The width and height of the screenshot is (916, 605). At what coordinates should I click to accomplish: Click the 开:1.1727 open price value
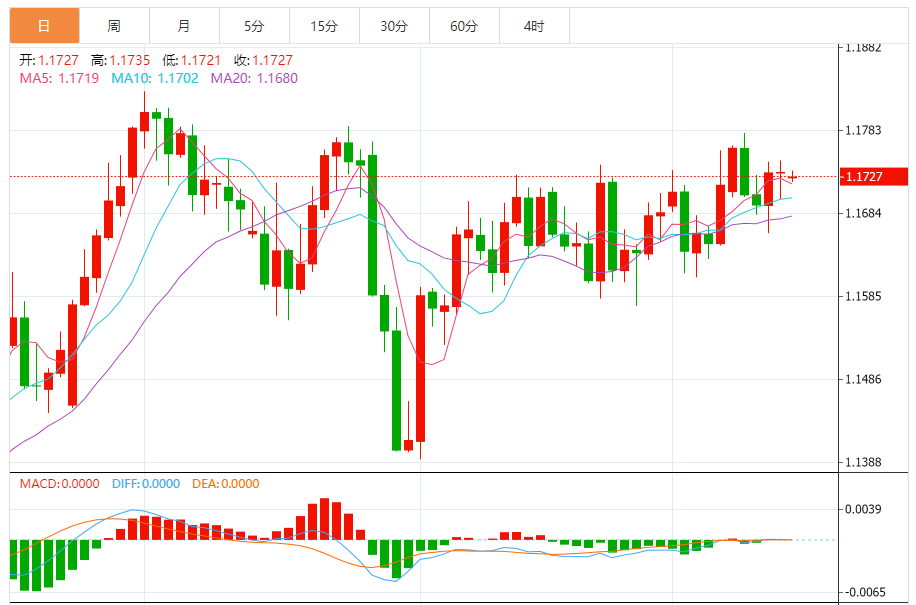(x=49, y=60)
